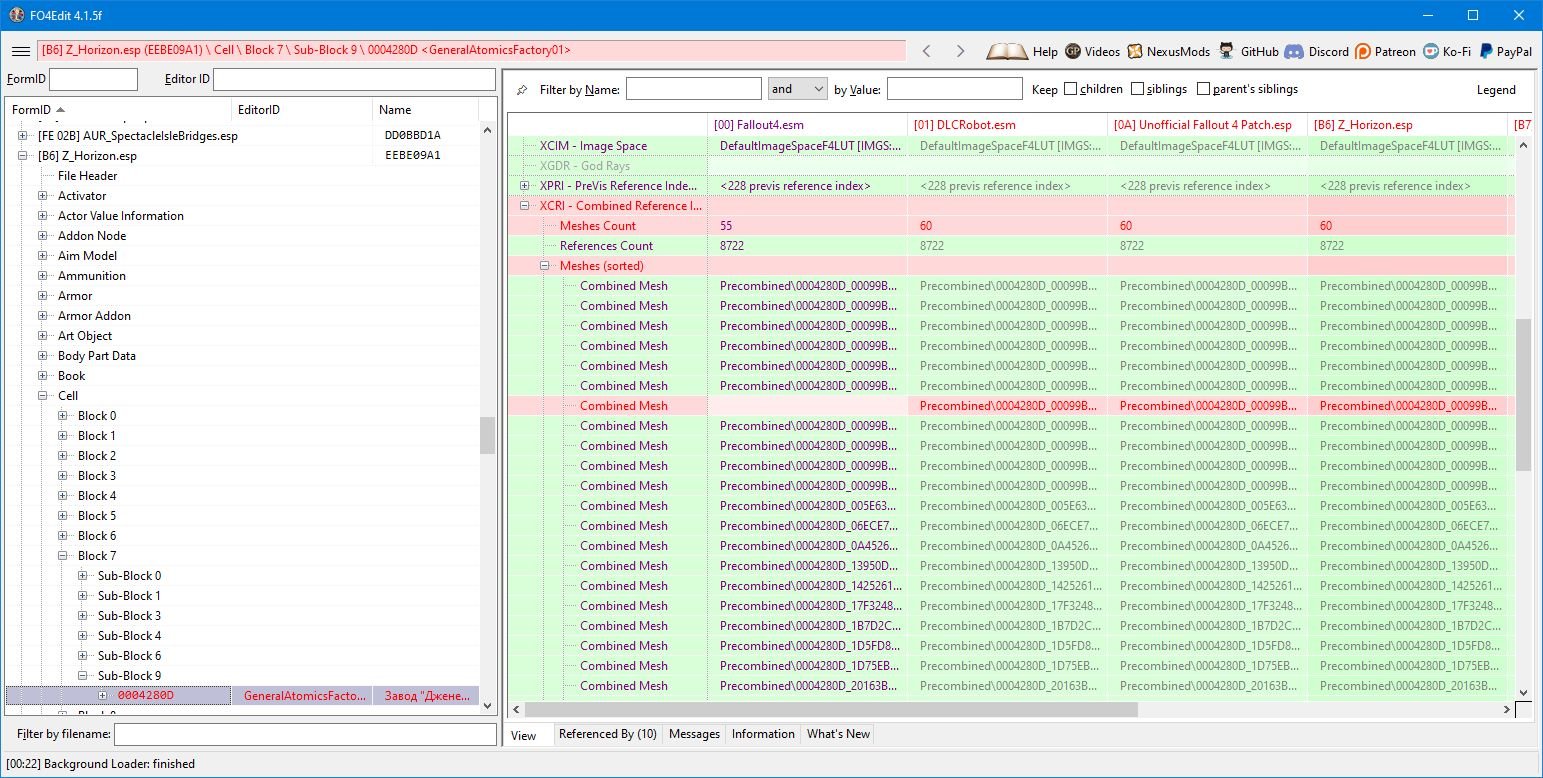The height and width of the screenshot is (778, 1543).
Task: Switch to the Referenced By (10) tab
Action: coord(607,734)
